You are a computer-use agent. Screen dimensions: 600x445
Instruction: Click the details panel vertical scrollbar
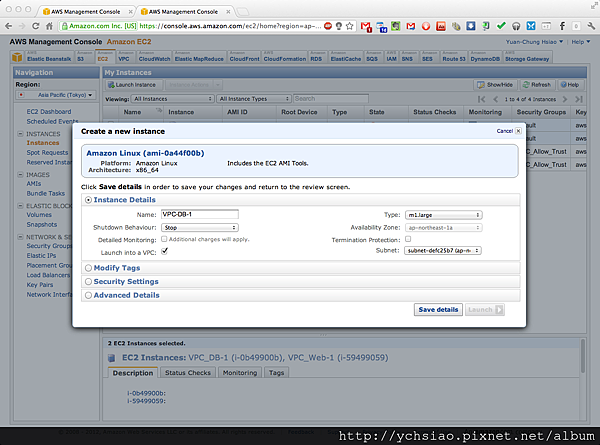pyautogui.click(x=582, y=356)
